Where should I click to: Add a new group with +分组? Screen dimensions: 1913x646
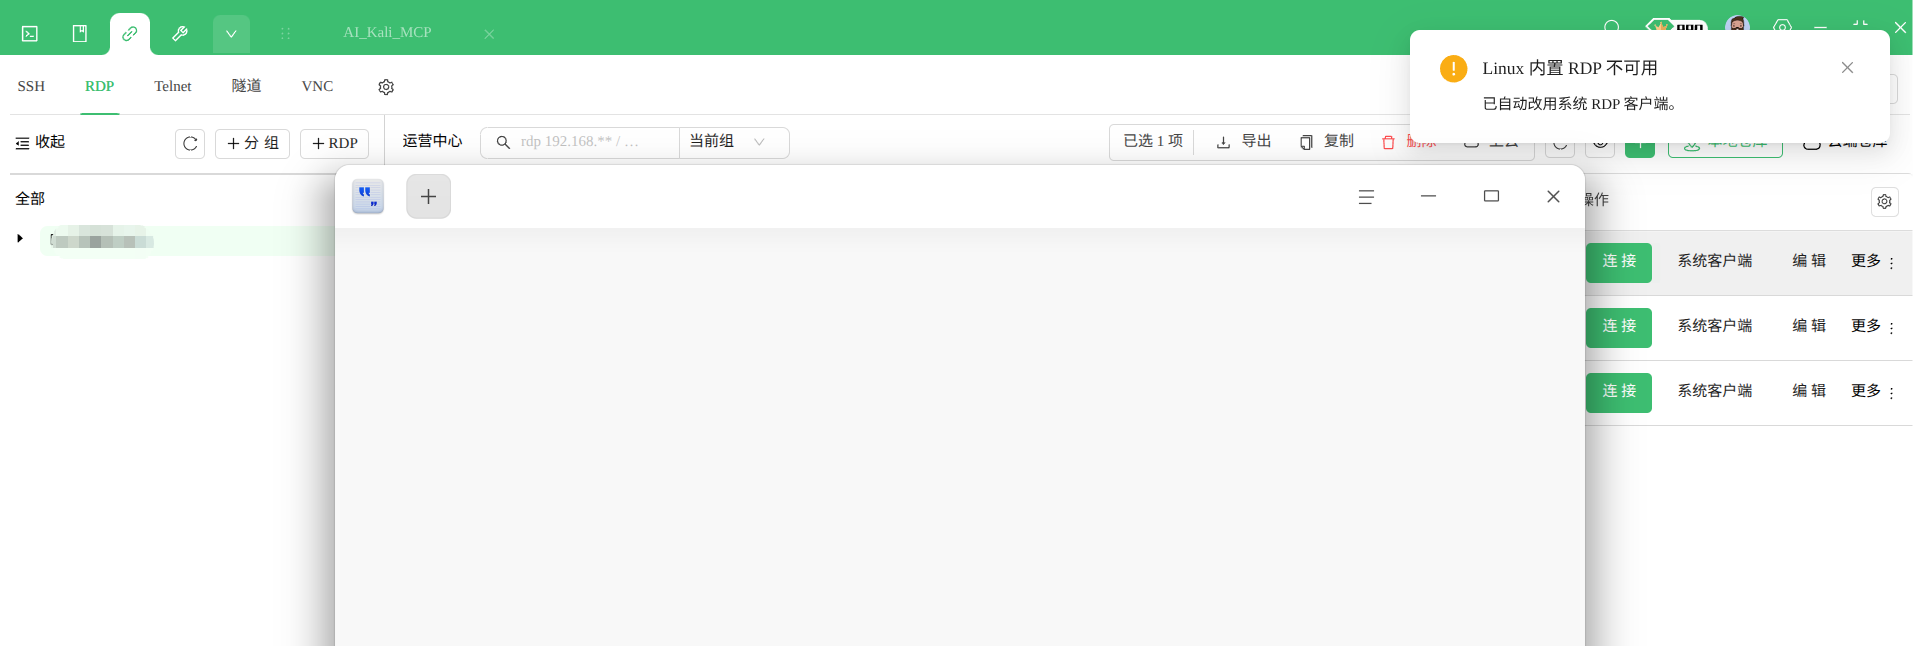coord(252,144)
